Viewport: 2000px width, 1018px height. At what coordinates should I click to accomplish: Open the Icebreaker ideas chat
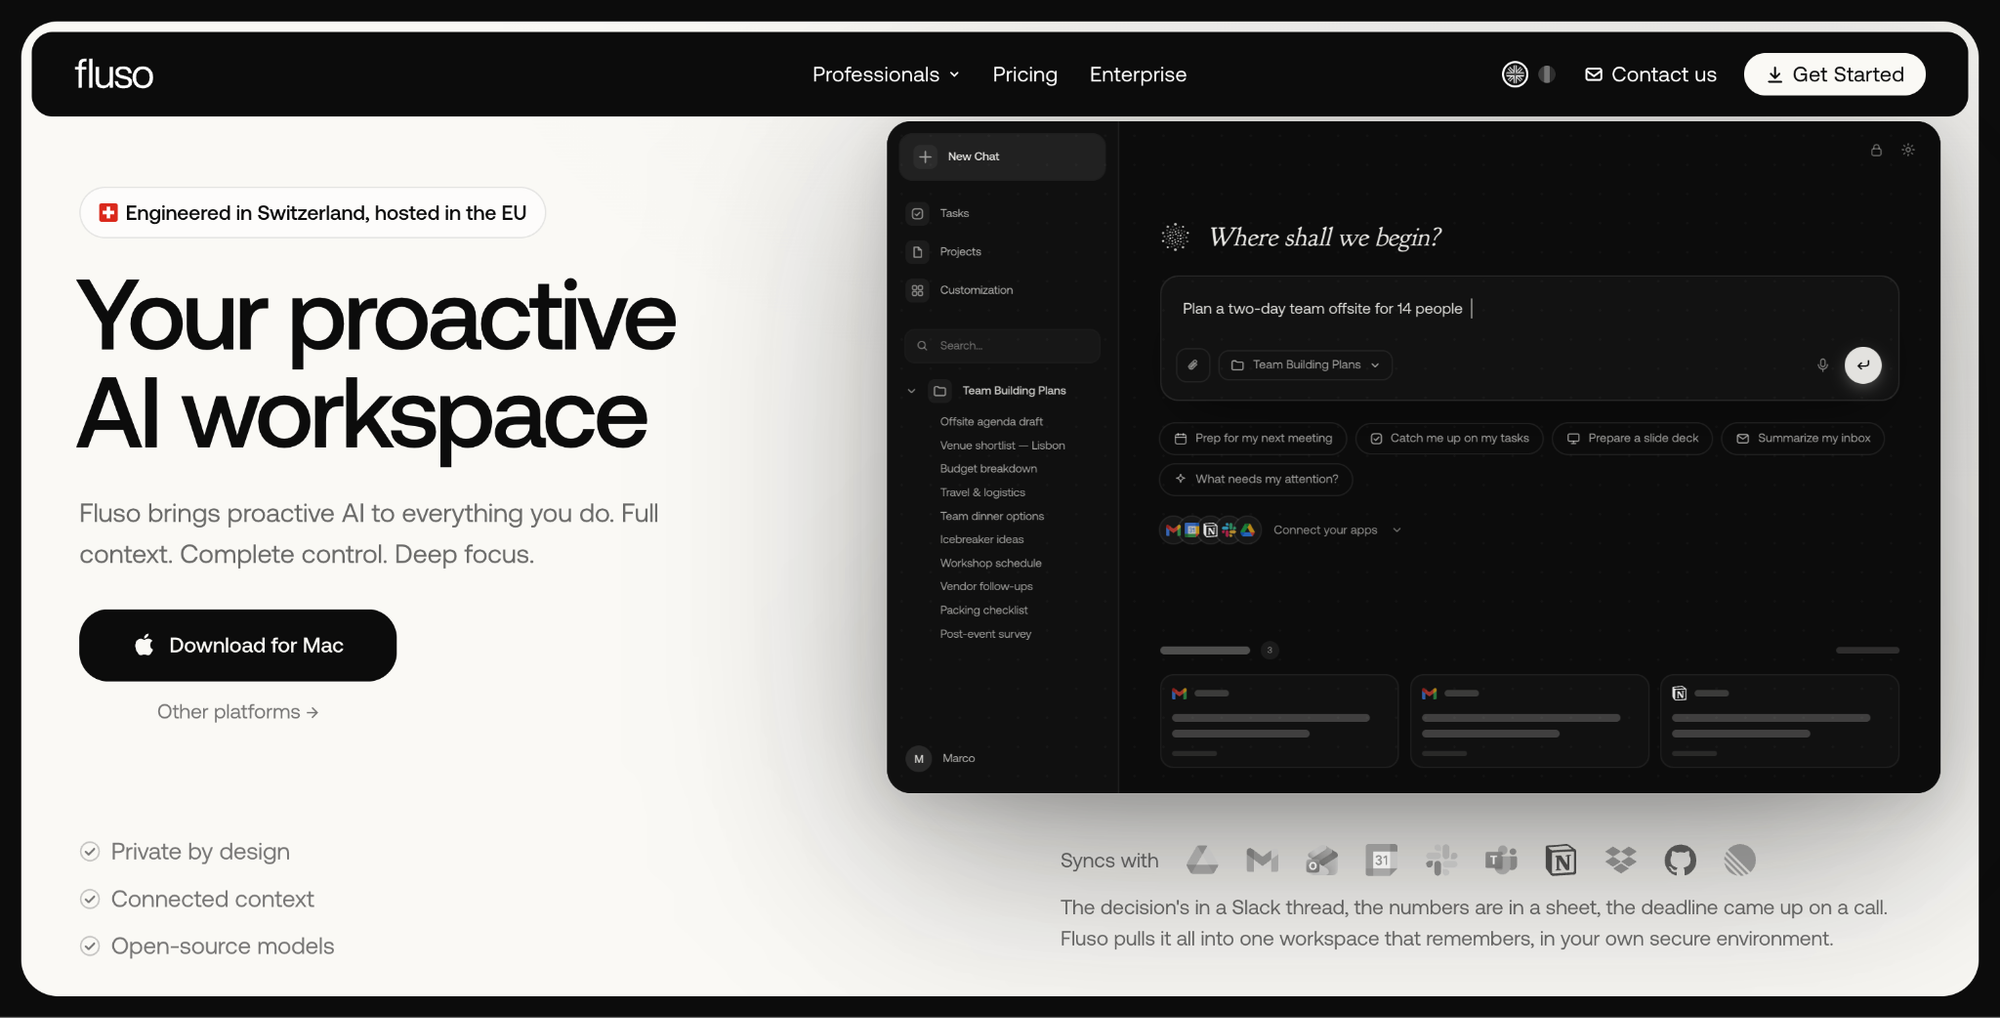tap(981, 540)
